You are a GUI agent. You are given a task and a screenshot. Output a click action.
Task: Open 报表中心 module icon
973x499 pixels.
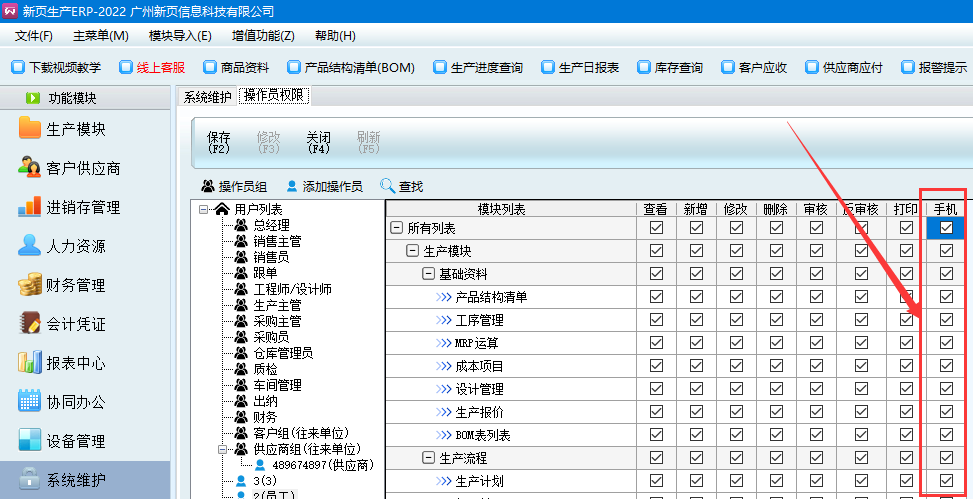click(x=30, y=363)
